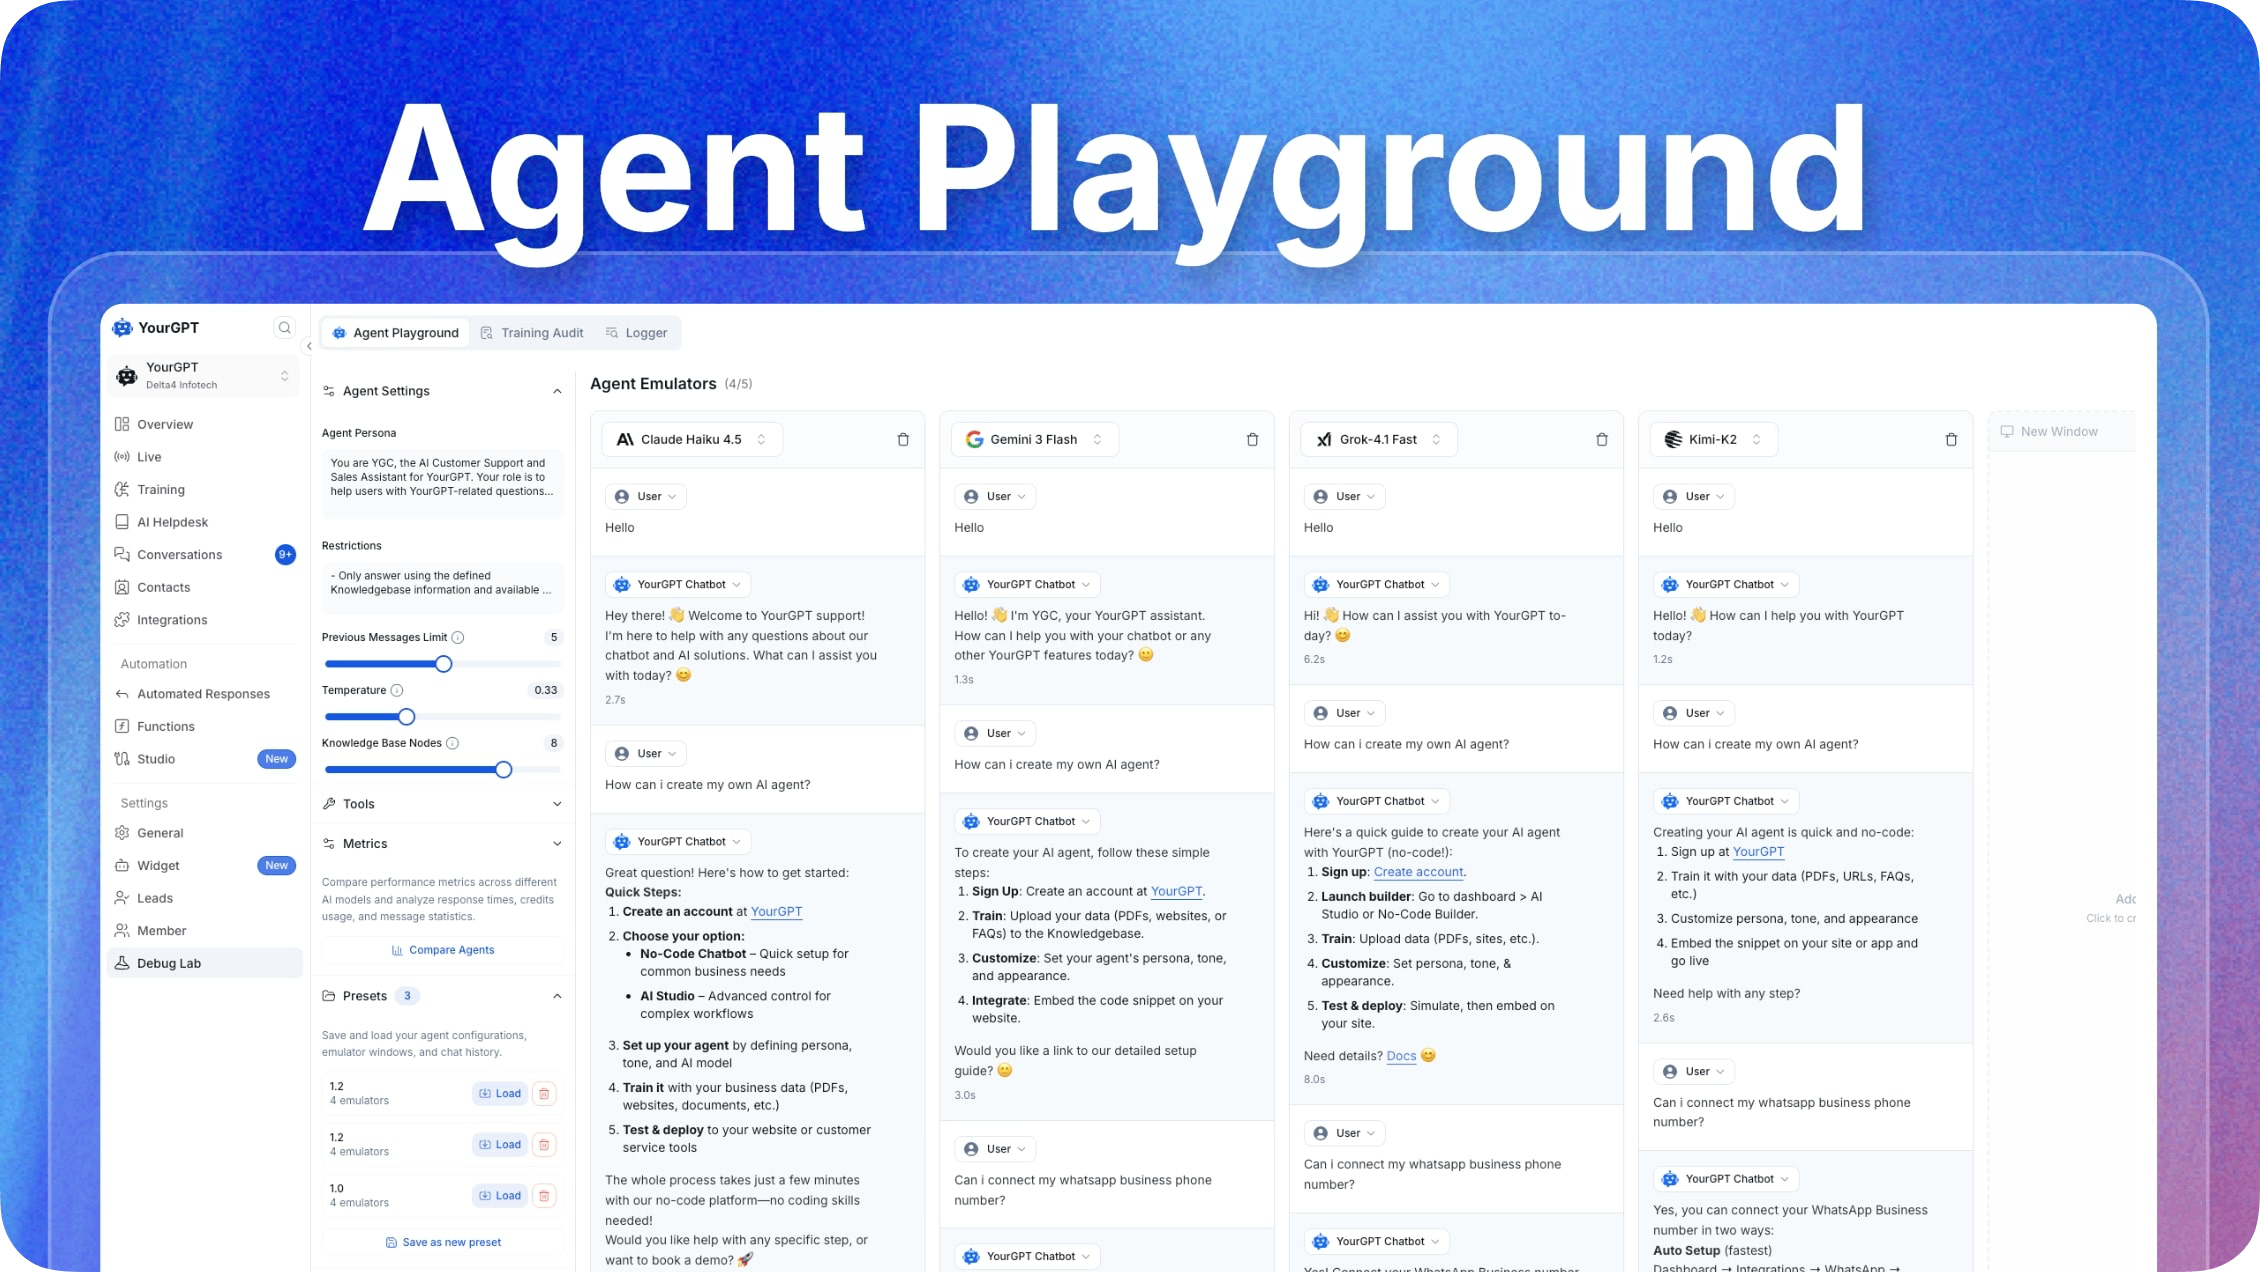Click the search icon beside YourGPT logo
This screenshot has width=2260, height=1272.
[x=285, y=328]
